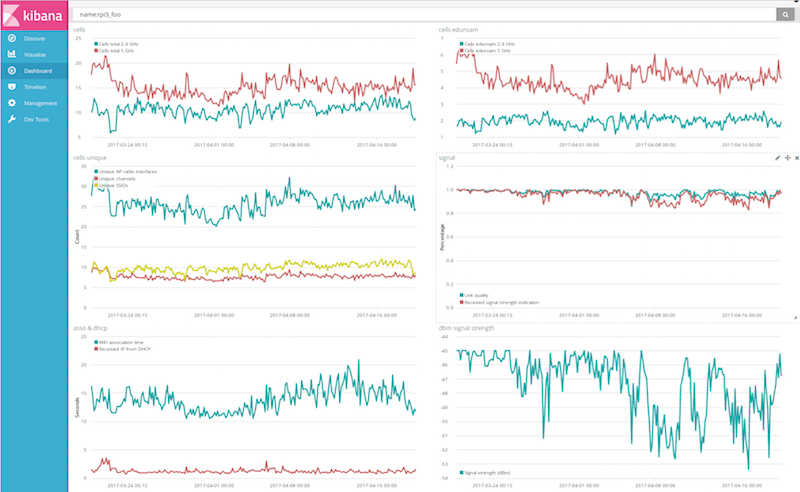The height and width of the screenshot is (492, 800).
Task: Click the search magnifier button
Action: tap(787, 15)
